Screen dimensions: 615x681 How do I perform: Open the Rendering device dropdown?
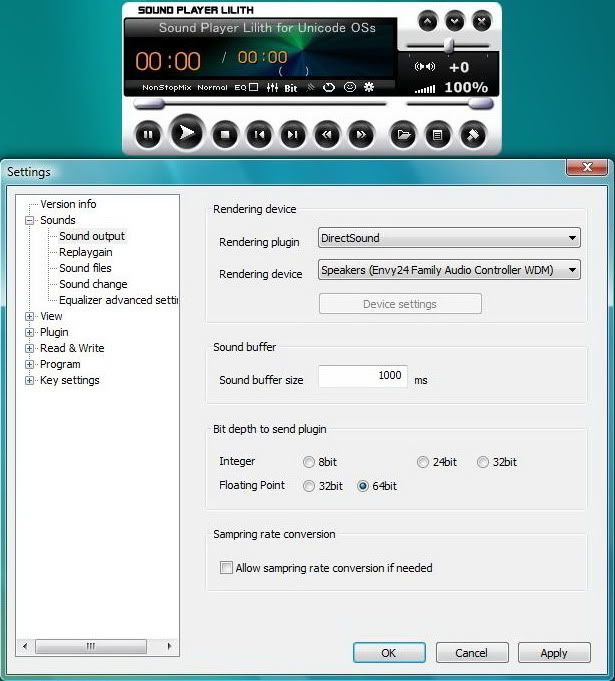pos(449,270)
